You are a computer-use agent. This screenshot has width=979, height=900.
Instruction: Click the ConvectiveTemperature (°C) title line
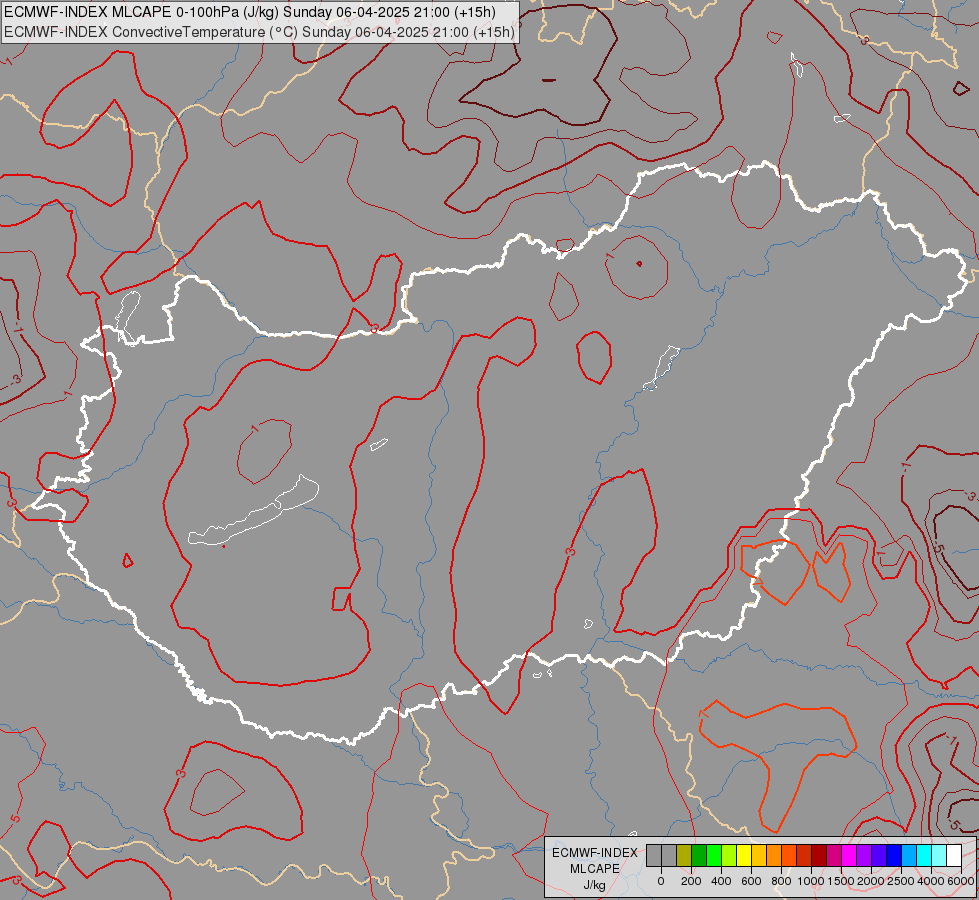(x=259, y=32)
